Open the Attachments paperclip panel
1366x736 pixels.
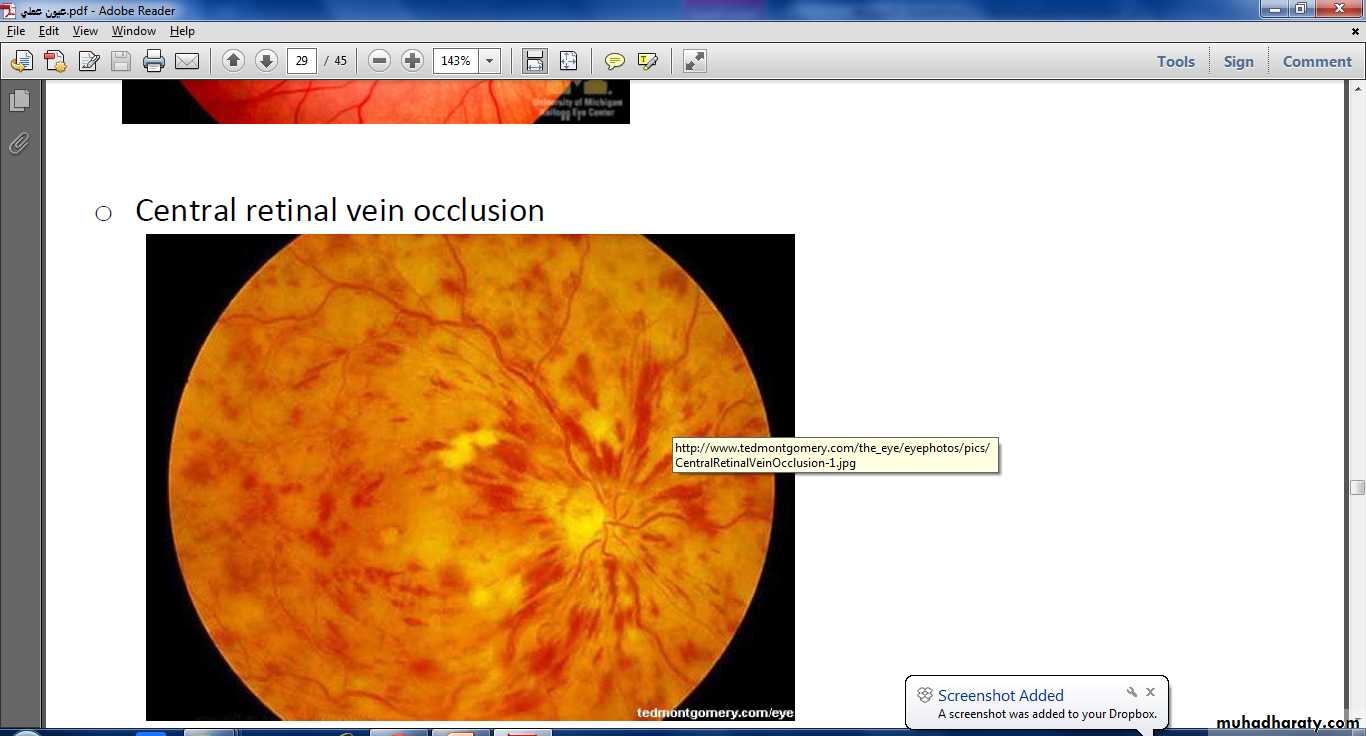tap(19, 143)
